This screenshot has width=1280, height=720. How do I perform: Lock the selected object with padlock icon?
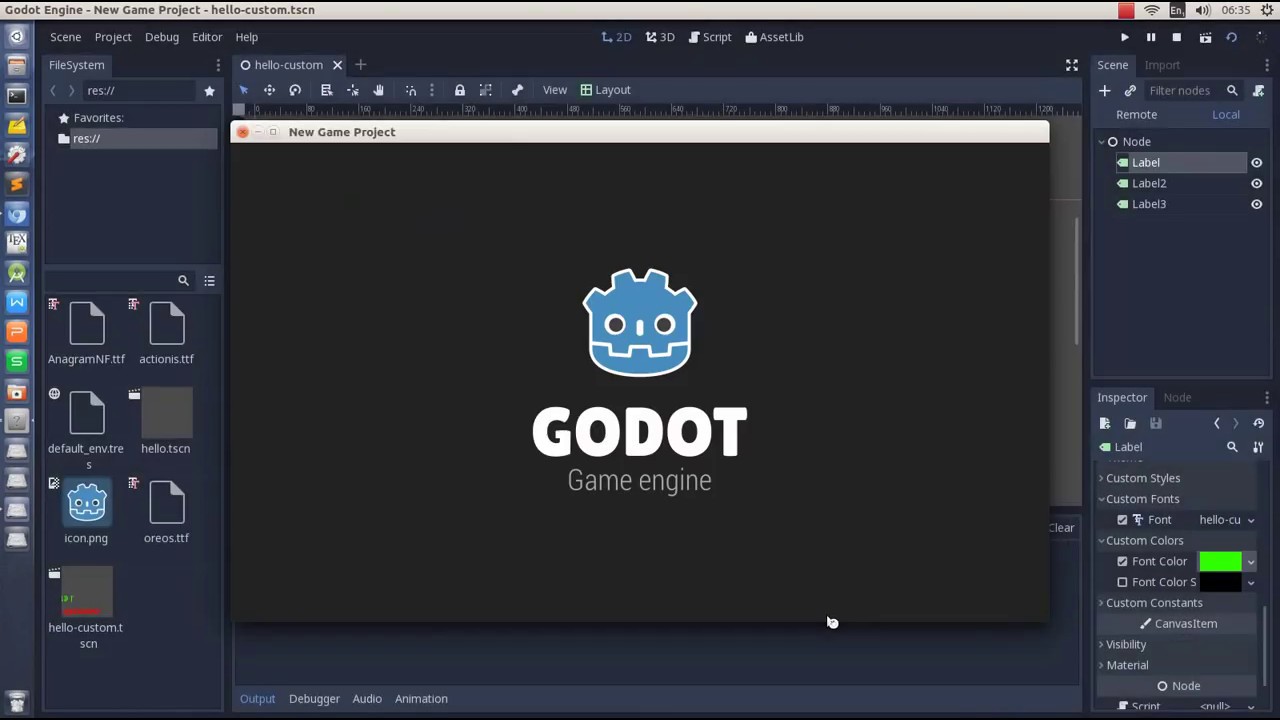tap(459, 90)
